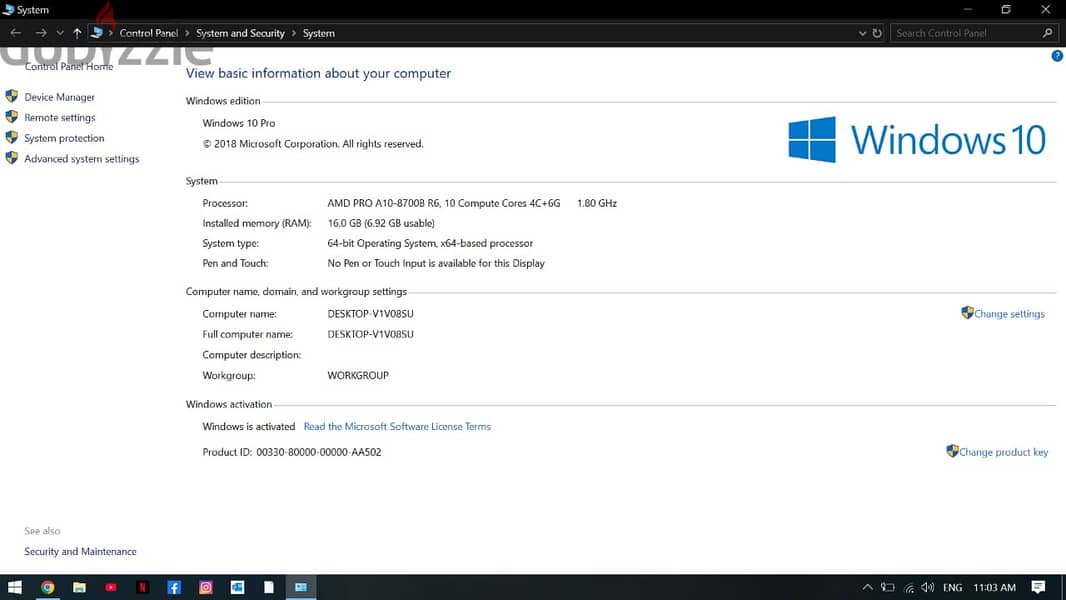This screenshot has width=1066, height=600.
Task: Expand the chevron before Control Panel breadcrumb
Action: click(111, 33)
